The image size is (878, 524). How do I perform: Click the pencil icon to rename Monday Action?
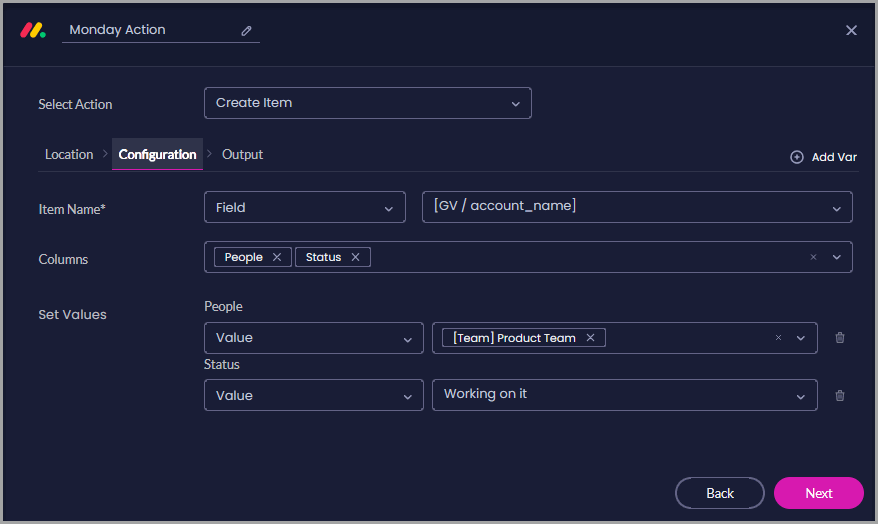tap(246, 31)
